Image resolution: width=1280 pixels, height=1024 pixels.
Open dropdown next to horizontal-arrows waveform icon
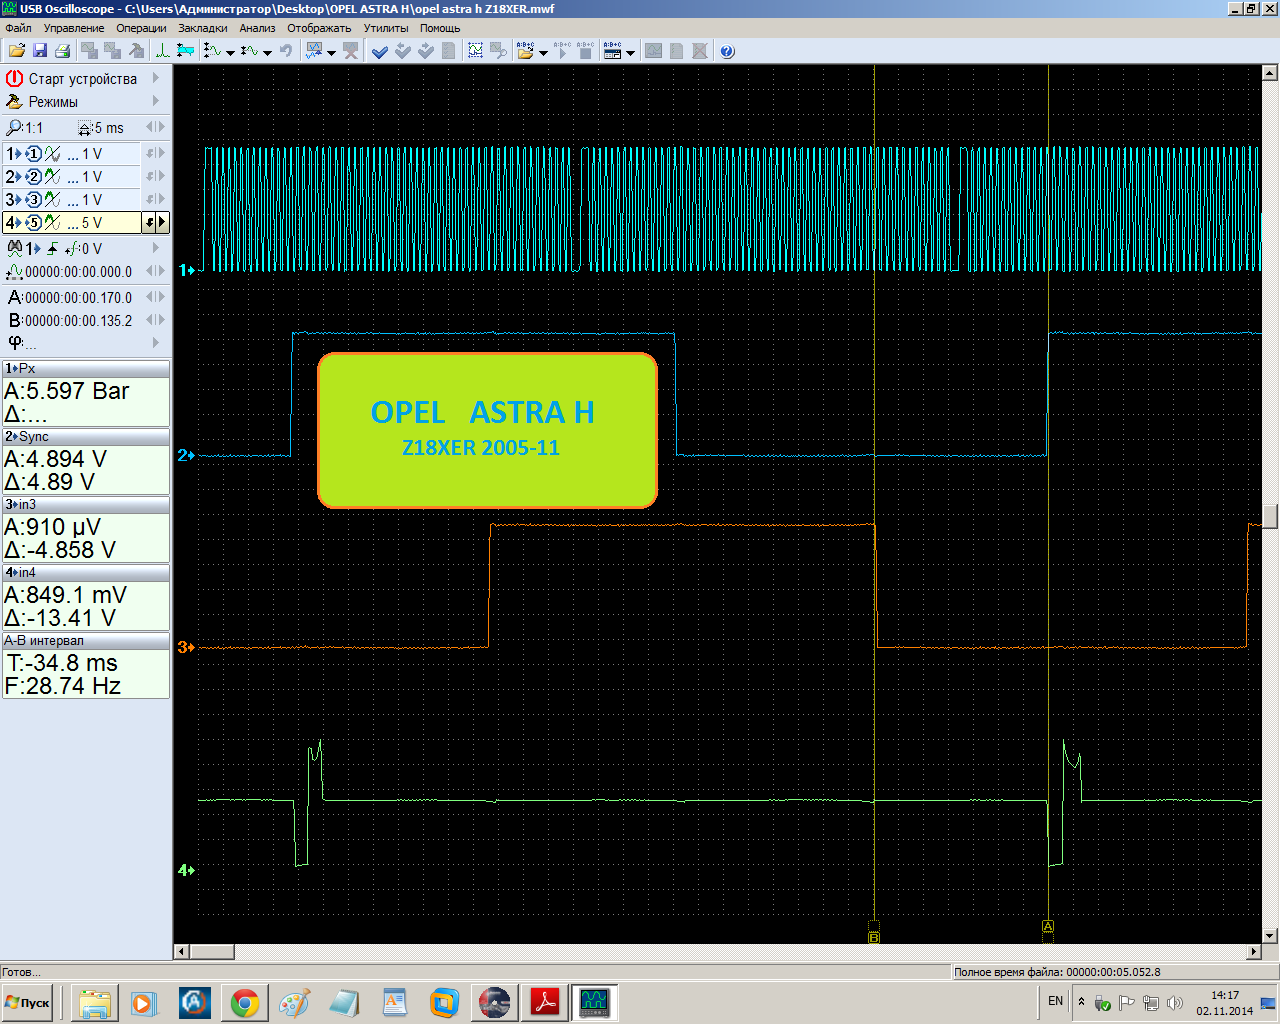(x=267, y=52)
